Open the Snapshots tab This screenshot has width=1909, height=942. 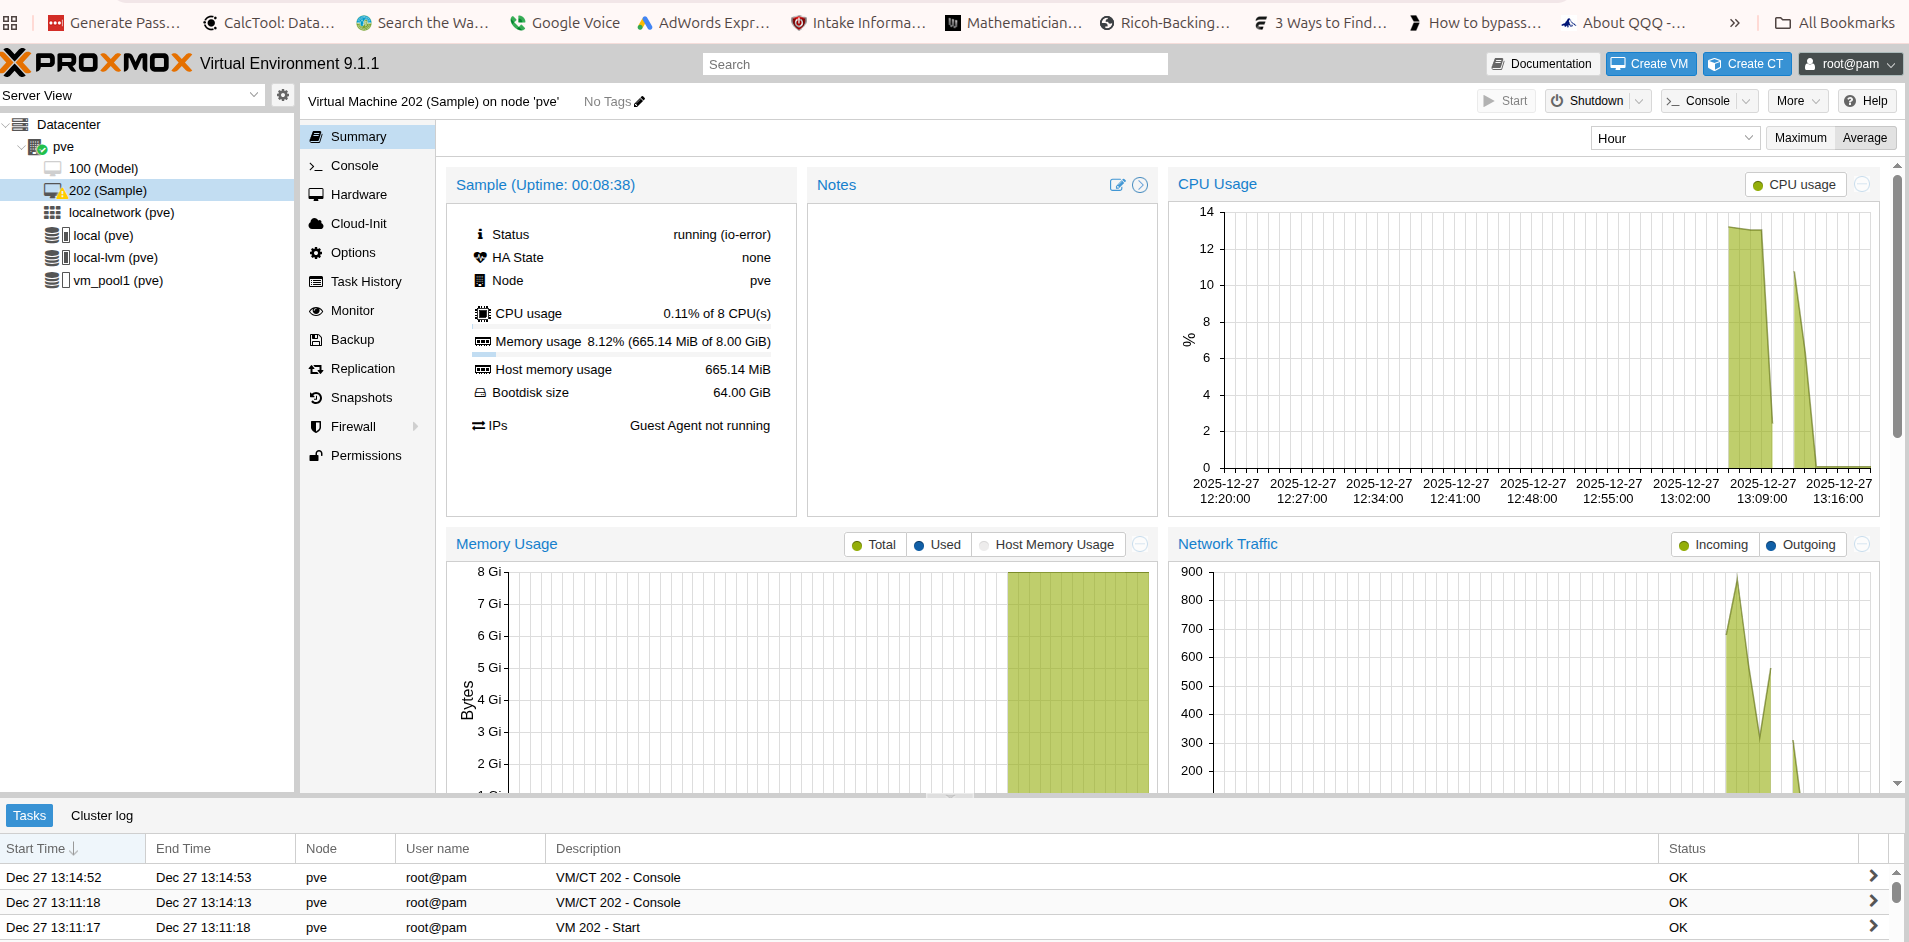click(x=367, y=398)
